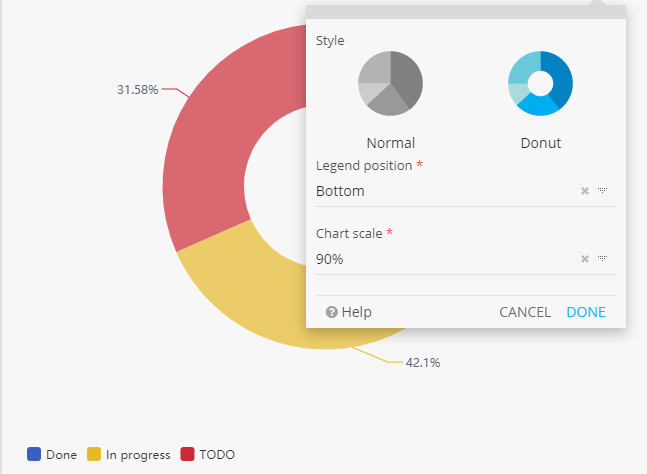Toggle the Done legend blue swatch
The height and width of the screenshot is (474, 647).
coord(34,454)
